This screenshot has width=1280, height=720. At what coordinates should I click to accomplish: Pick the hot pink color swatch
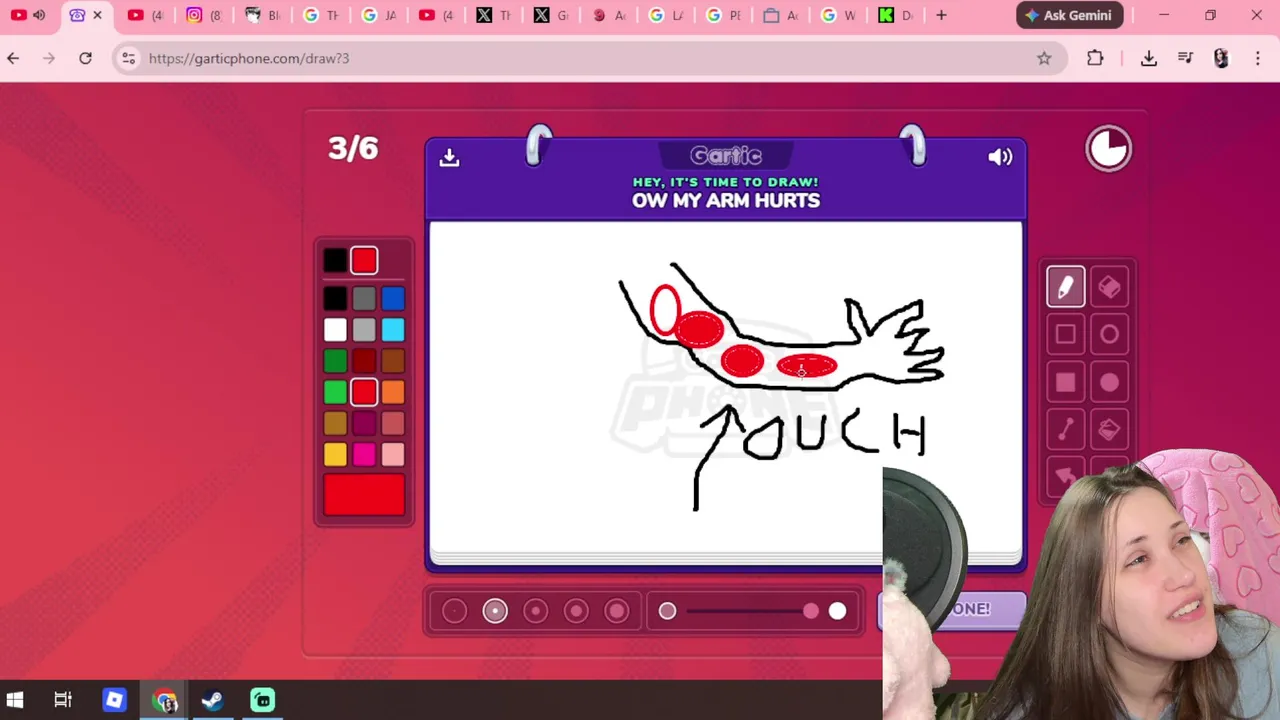click(364, 455)
